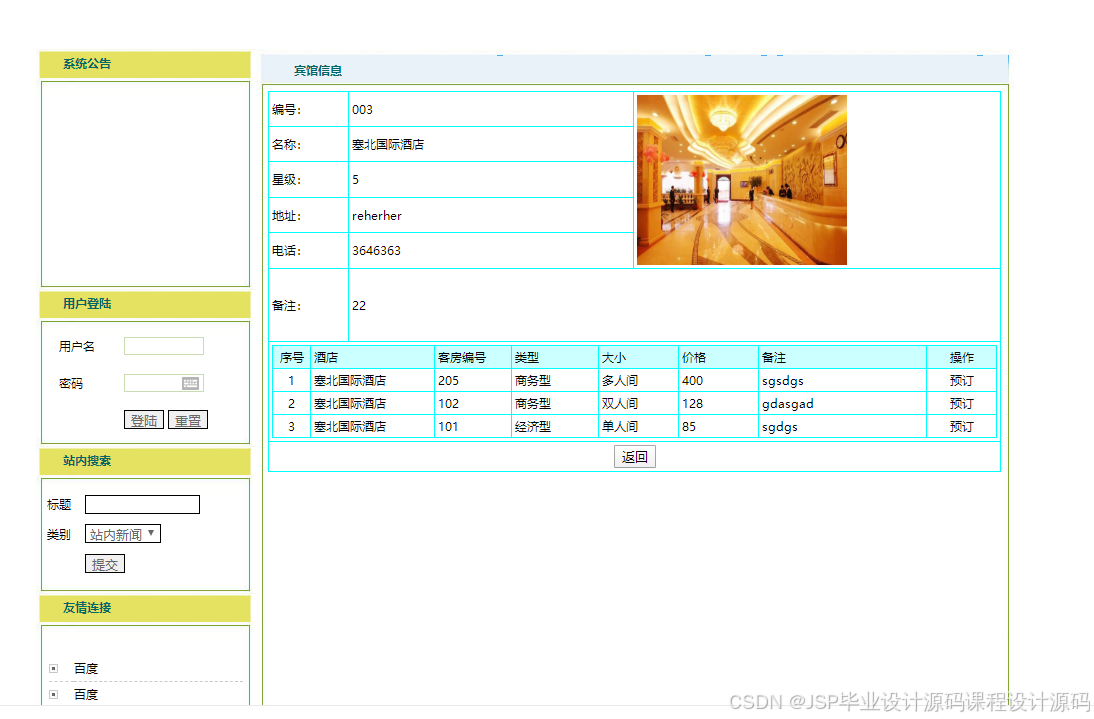Click hotel number value 003
The image size is (1094, 719).
pyautogui.click(x=362, y=109)
